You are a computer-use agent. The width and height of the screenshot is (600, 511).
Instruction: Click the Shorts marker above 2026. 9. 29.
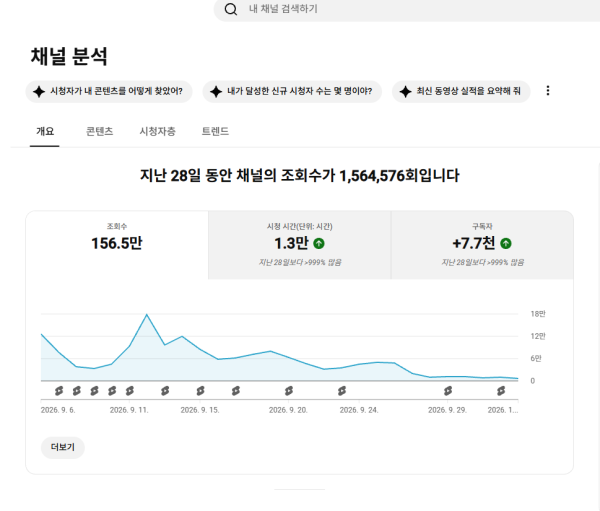448,391
